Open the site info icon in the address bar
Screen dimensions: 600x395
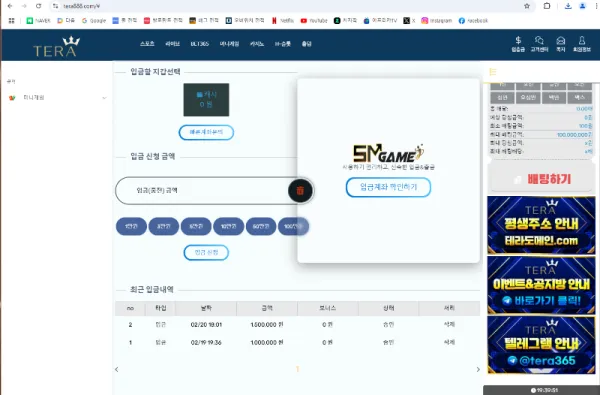(x=56, y=6)
